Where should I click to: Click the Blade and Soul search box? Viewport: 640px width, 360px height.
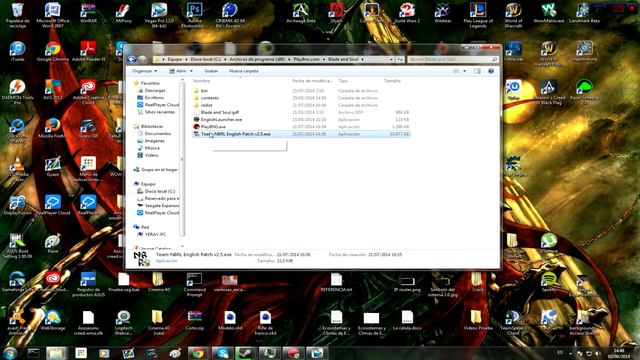pyautogui.click(x=453, y=60)
